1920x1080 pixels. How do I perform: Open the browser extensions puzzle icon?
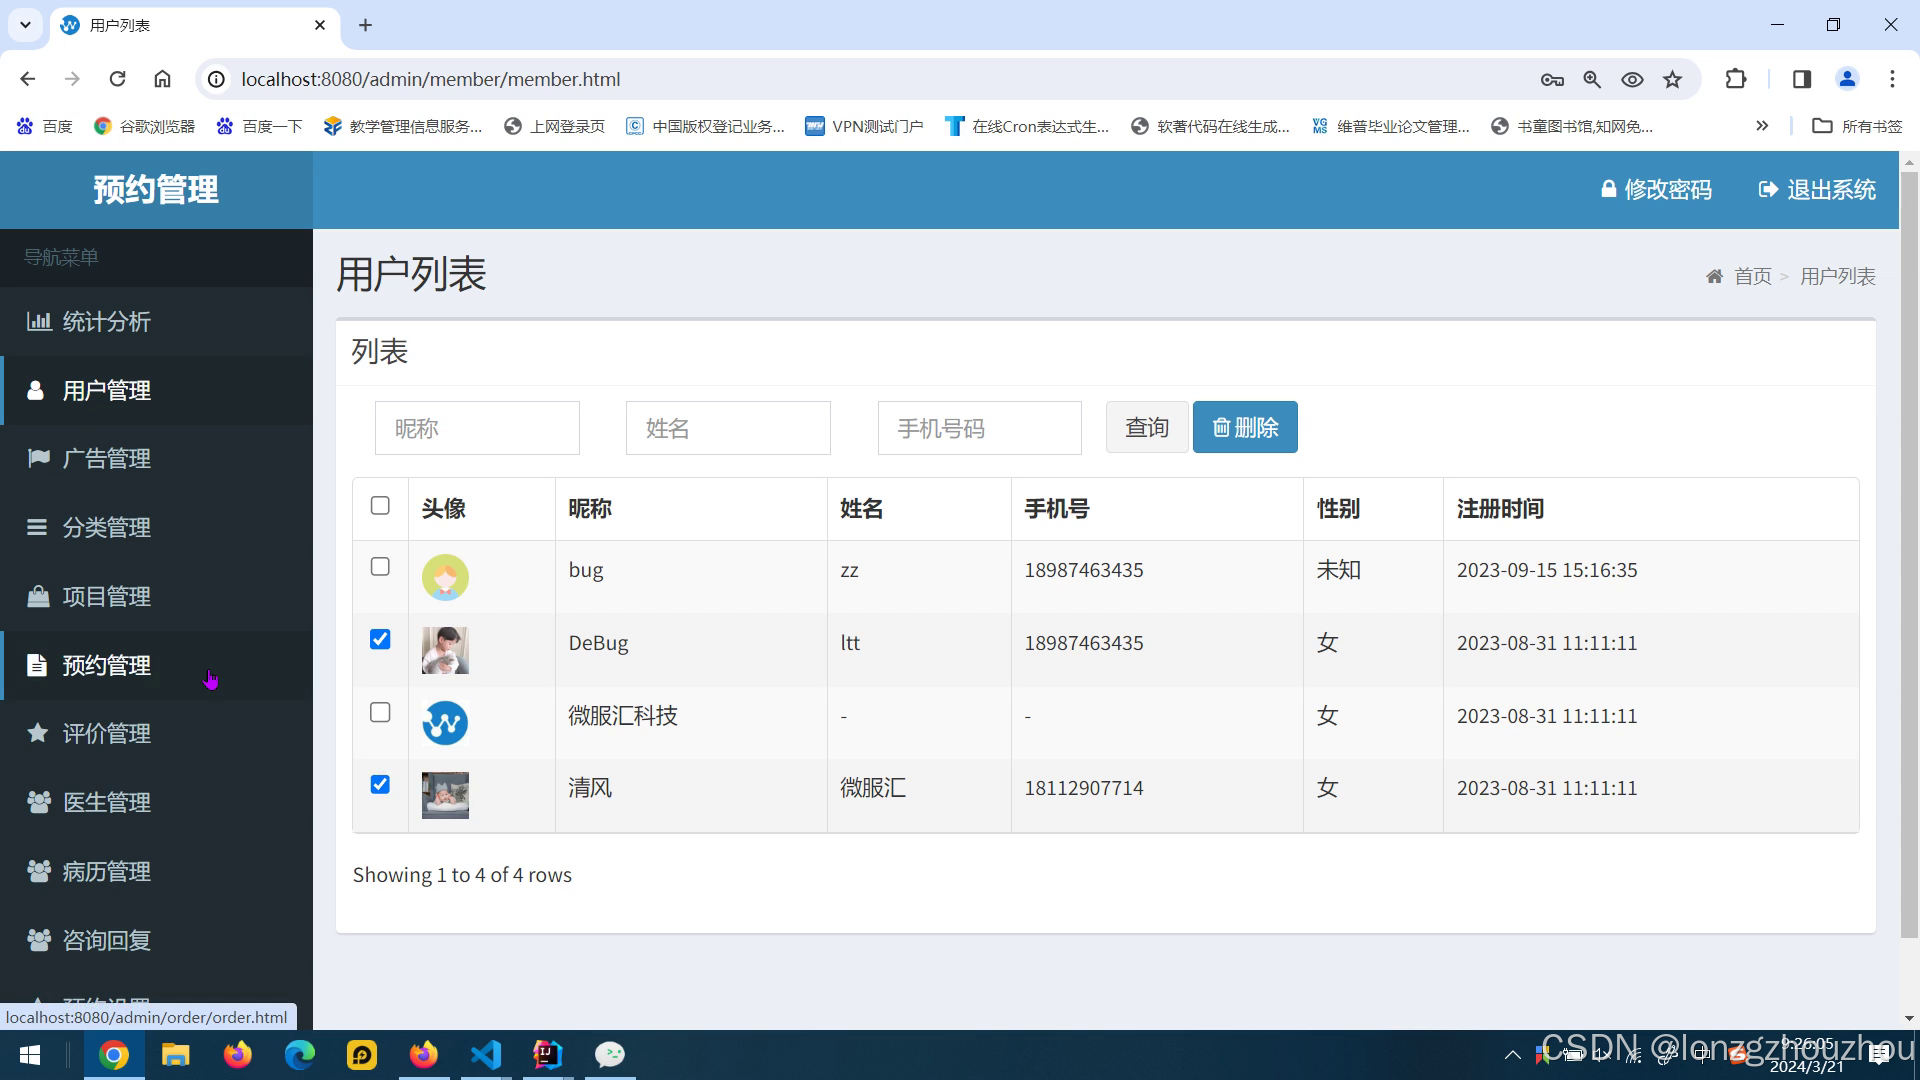[1736, 79]
